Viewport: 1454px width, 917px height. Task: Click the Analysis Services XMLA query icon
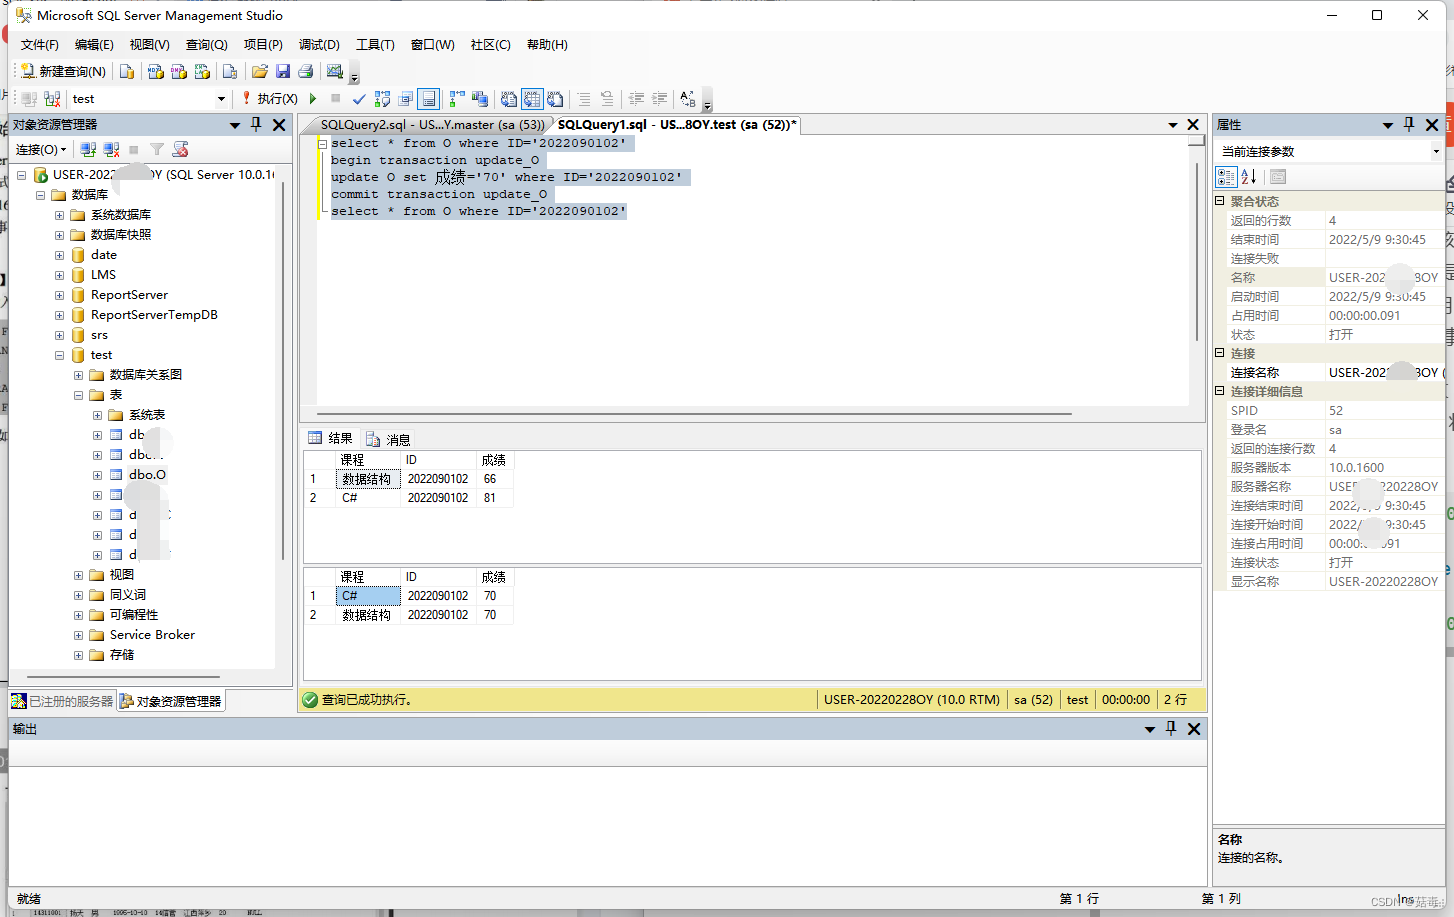click(202, 71)
